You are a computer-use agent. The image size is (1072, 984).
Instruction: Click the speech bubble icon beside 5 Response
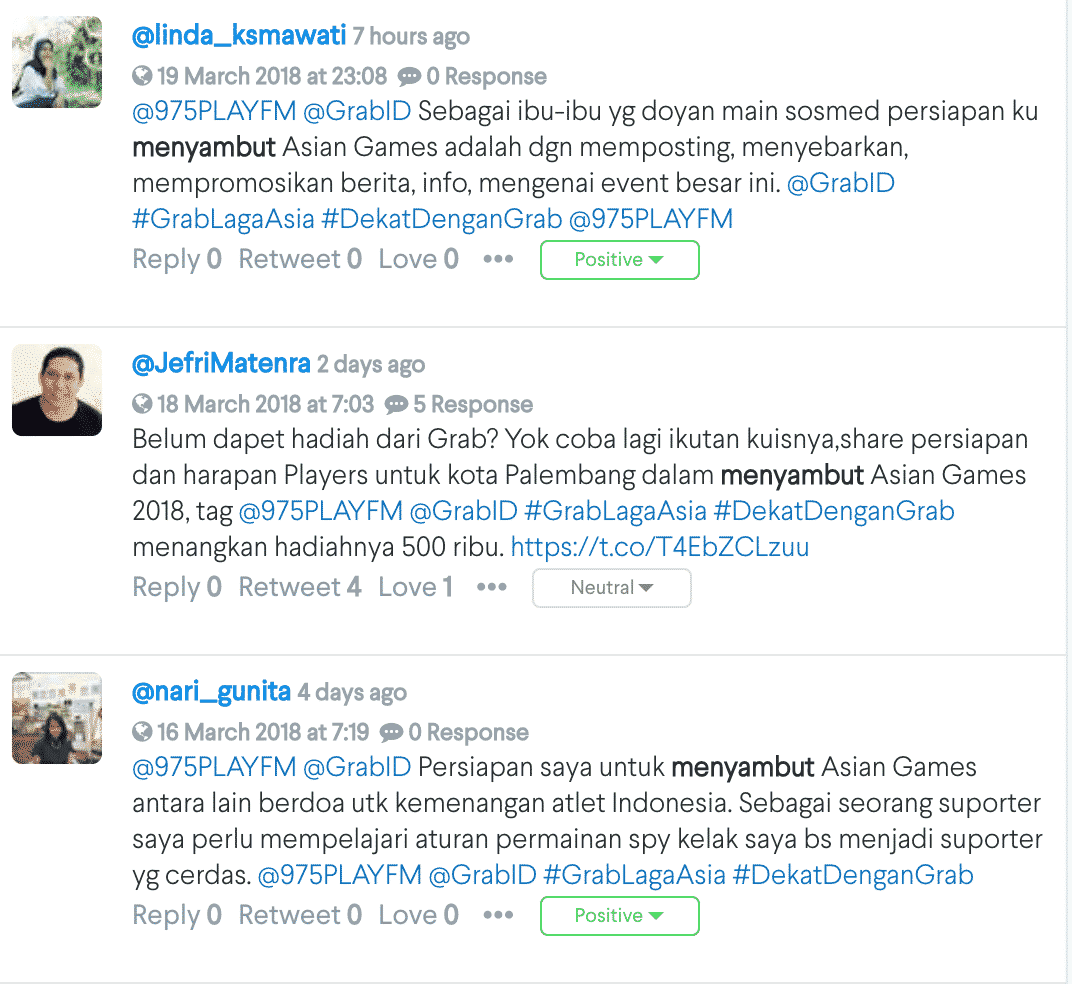pyautogui.click(x=396, y=405)
